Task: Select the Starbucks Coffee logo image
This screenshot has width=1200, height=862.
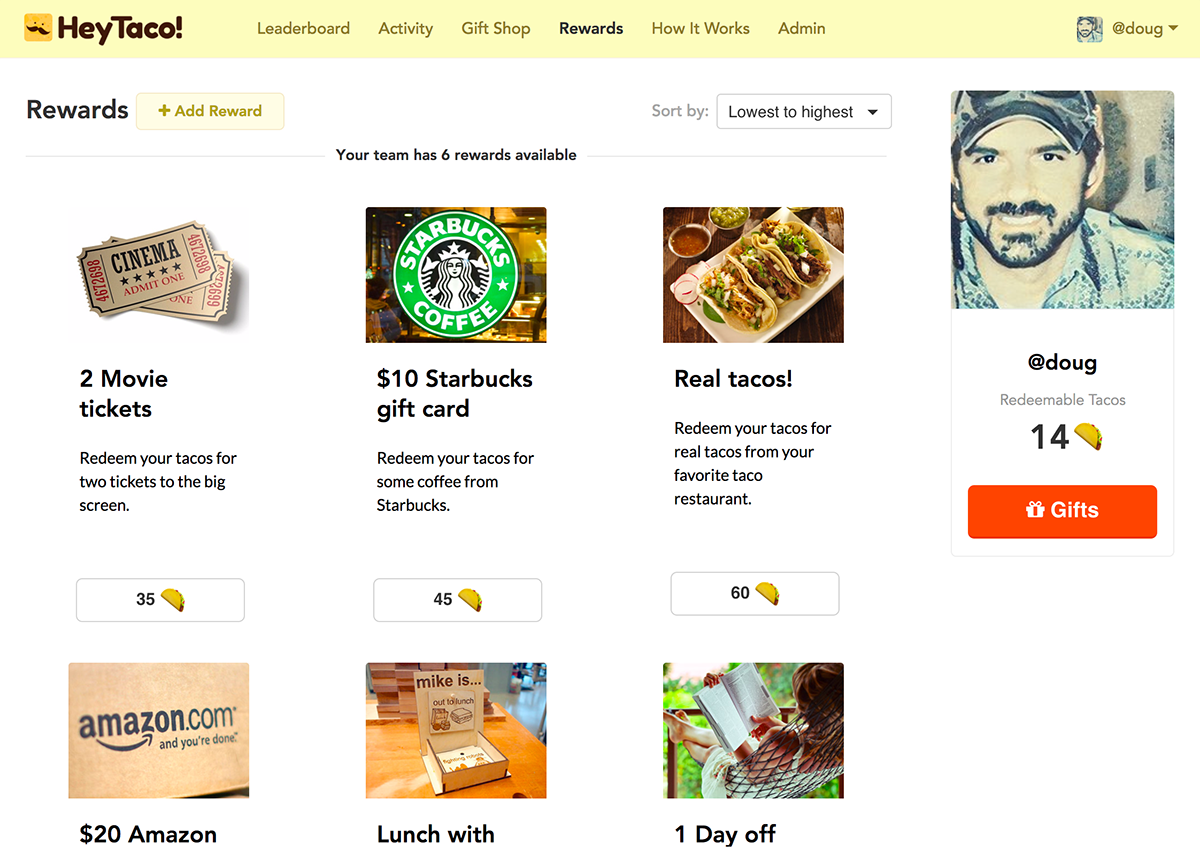Action: point(456,275)
